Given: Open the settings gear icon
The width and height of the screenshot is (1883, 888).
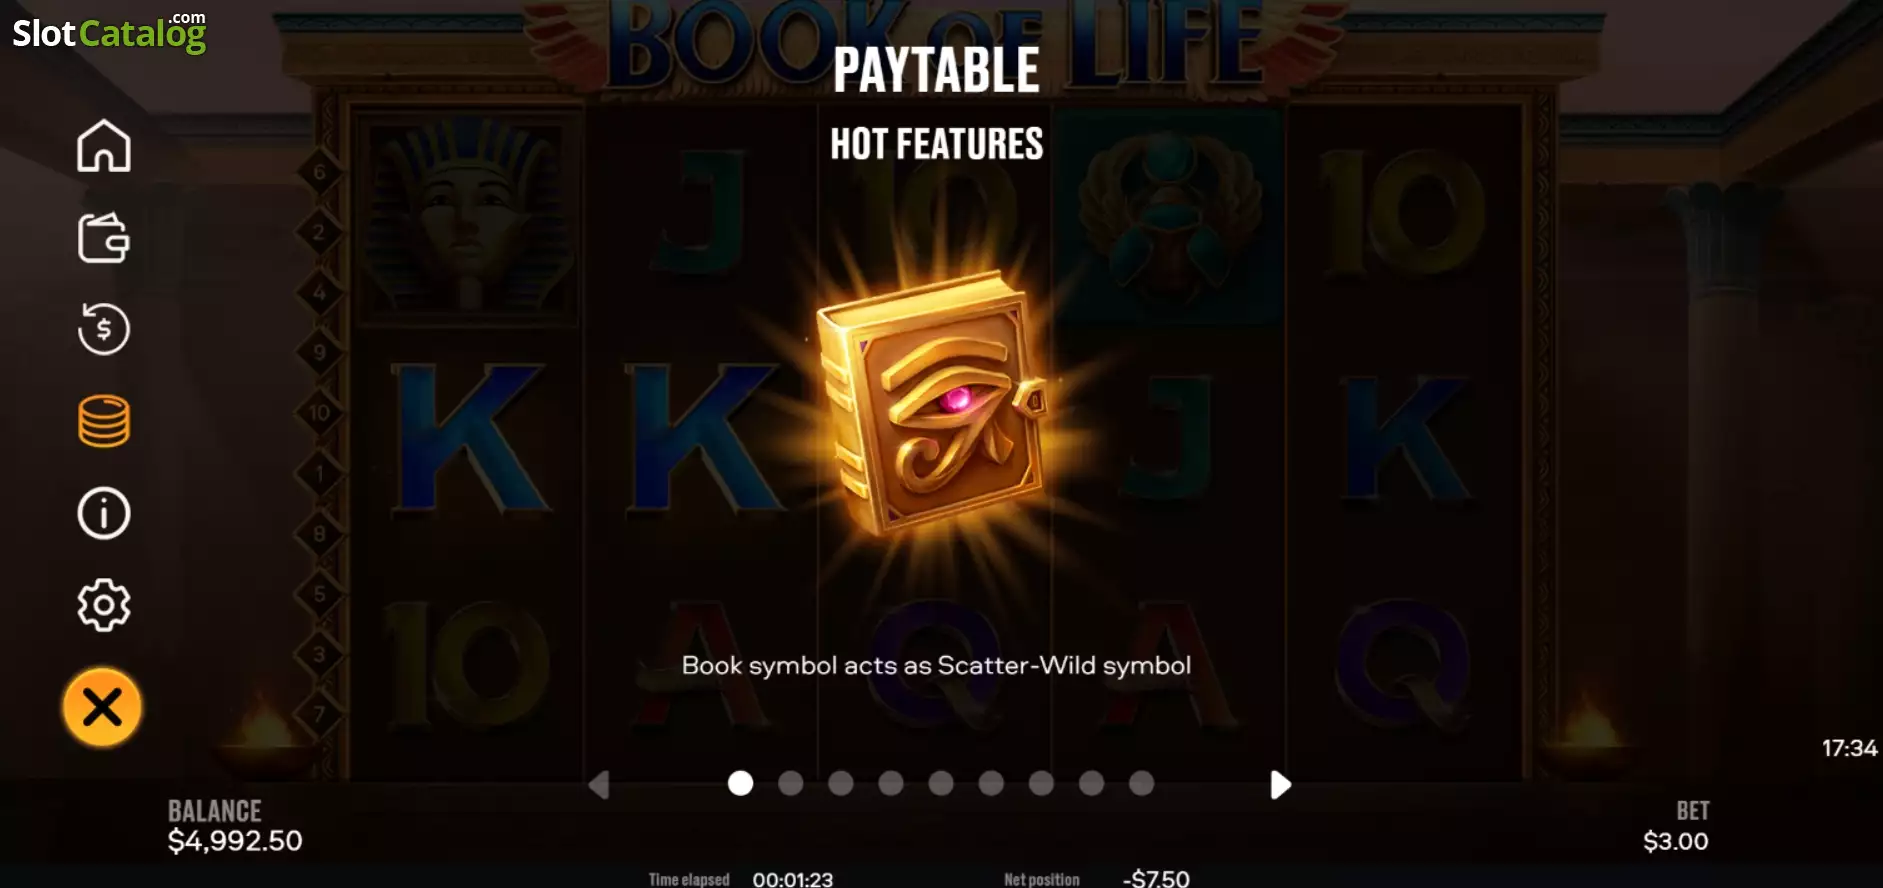Looking at the screenshot, I should click(x=104, y=605).
